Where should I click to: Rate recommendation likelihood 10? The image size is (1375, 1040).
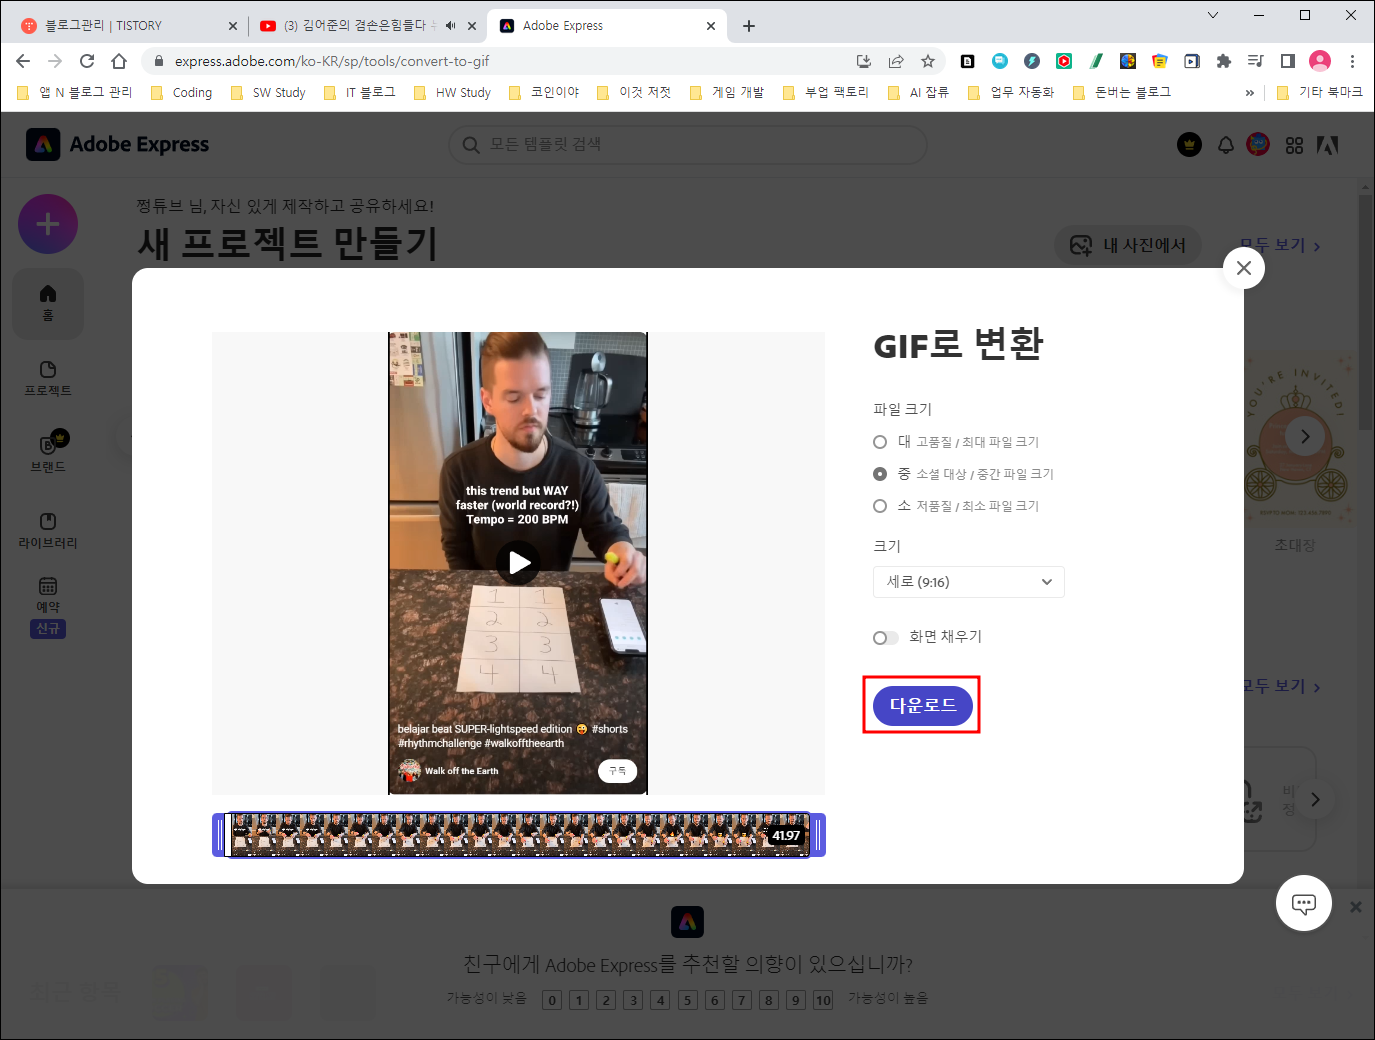[x=823, y=1000]
